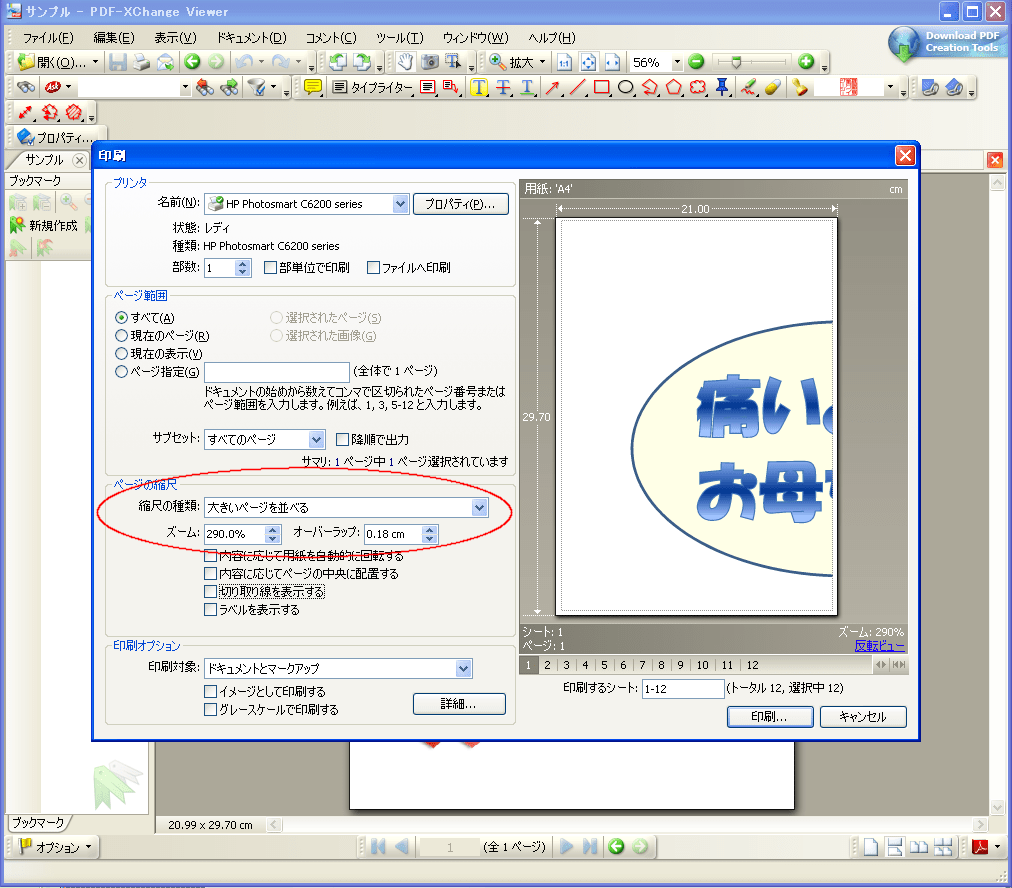This screenshot has height=888, width=1012.
Task: Select the Pushpin attachment tool
Action: pyautogui.click(x=722, y=88)
